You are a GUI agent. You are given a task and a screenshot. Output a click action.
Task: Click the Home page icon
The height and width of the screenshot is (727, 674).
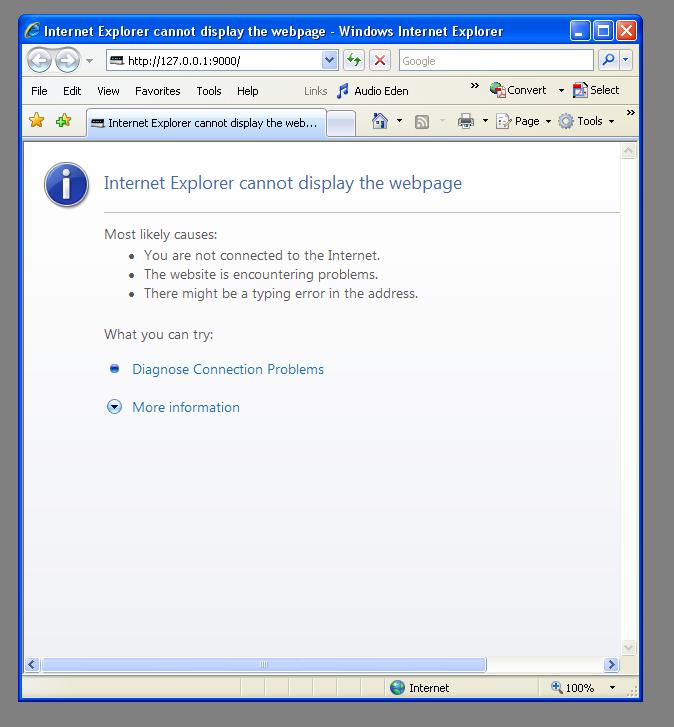coord(379,121)
